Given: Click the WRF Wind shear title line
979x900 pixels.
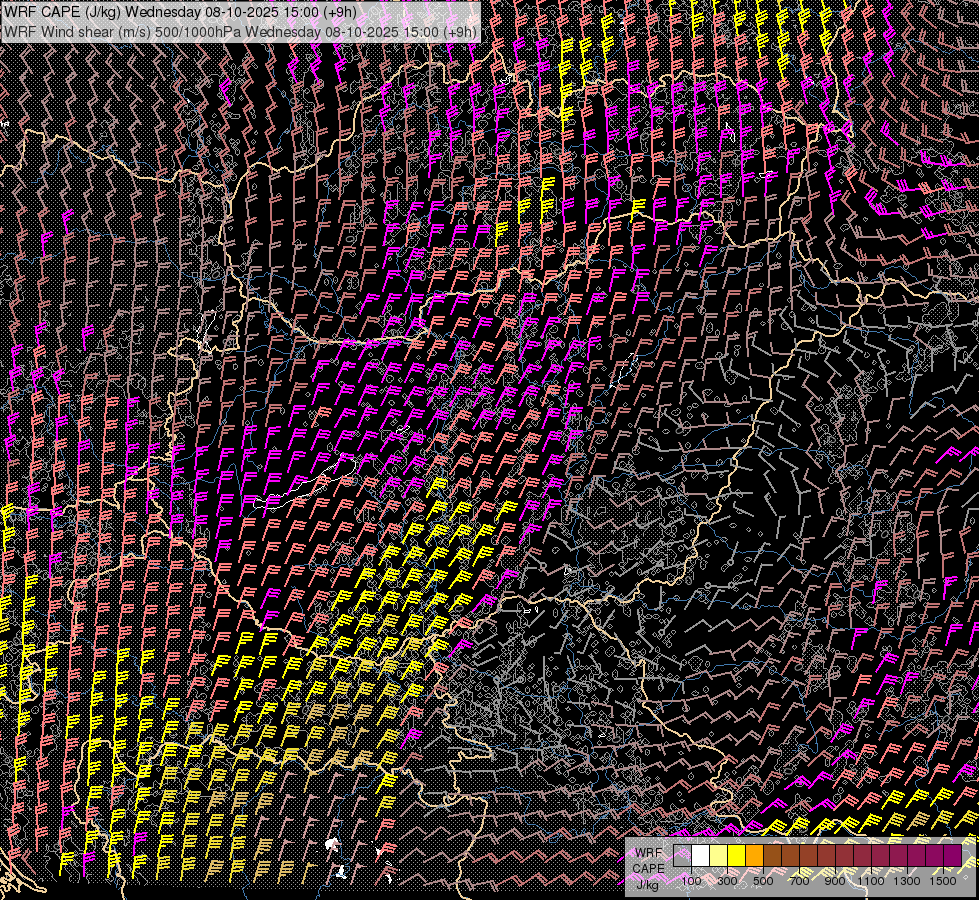Looking at the screenshot, I should click(240, 31).
